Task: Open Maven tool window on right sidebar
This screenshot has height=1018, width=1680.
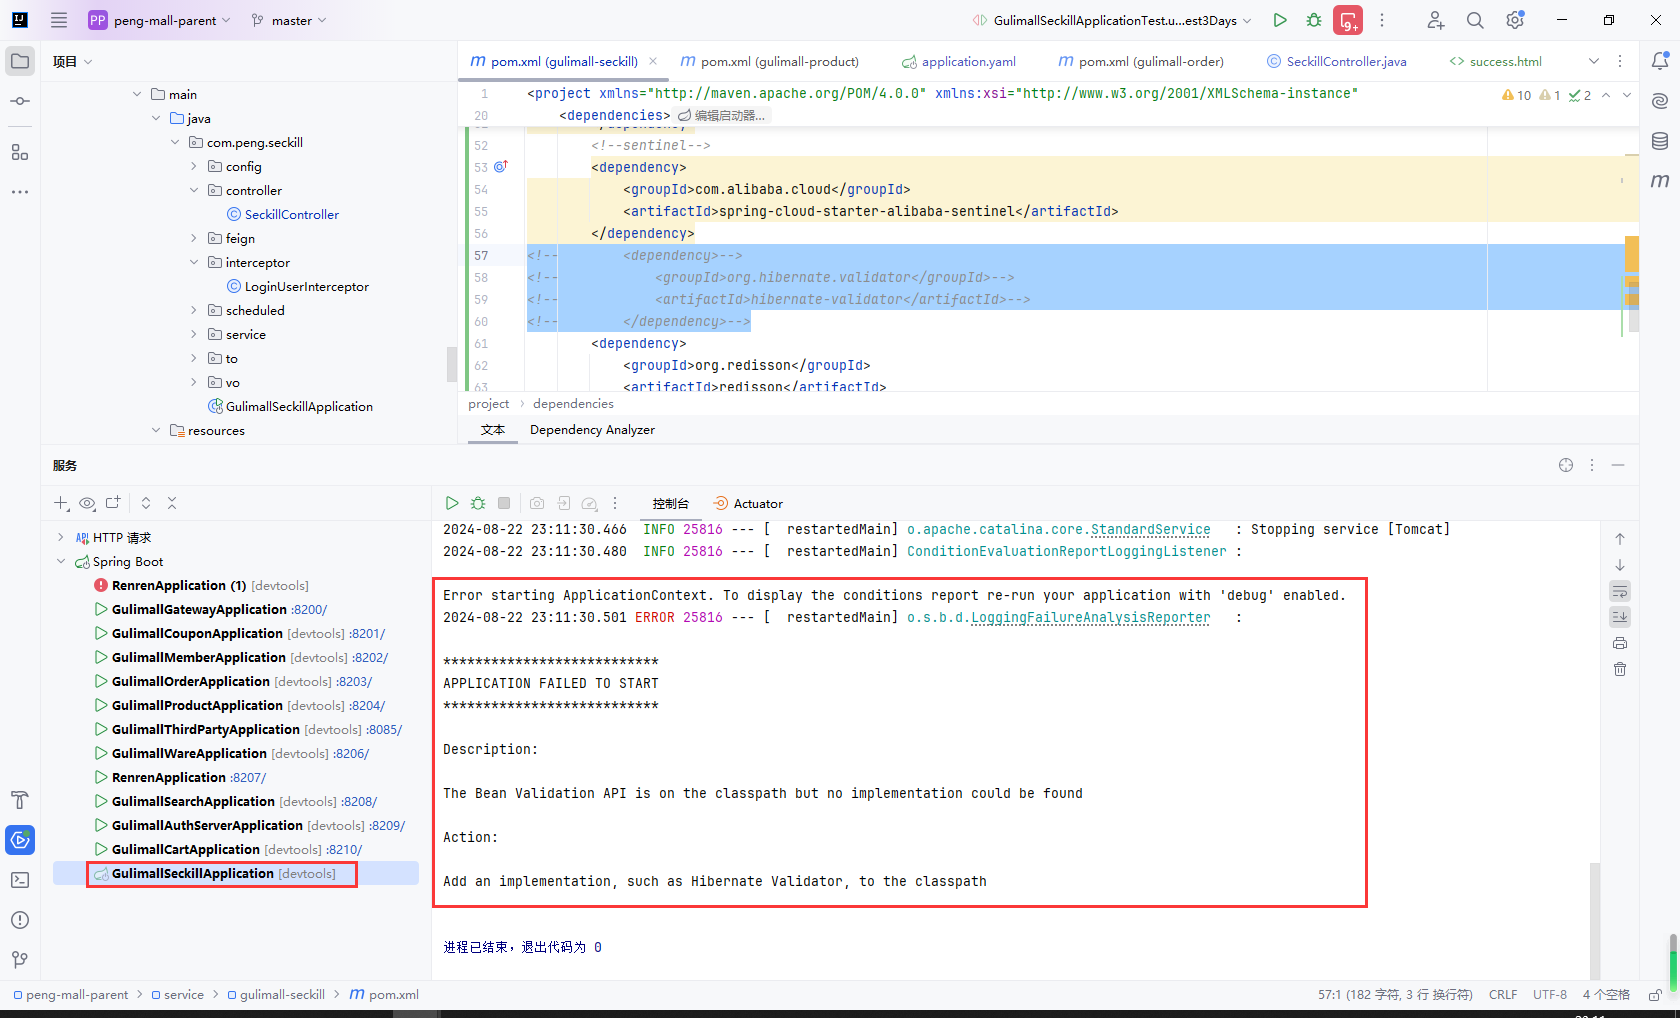Action: pos(1660,181)
